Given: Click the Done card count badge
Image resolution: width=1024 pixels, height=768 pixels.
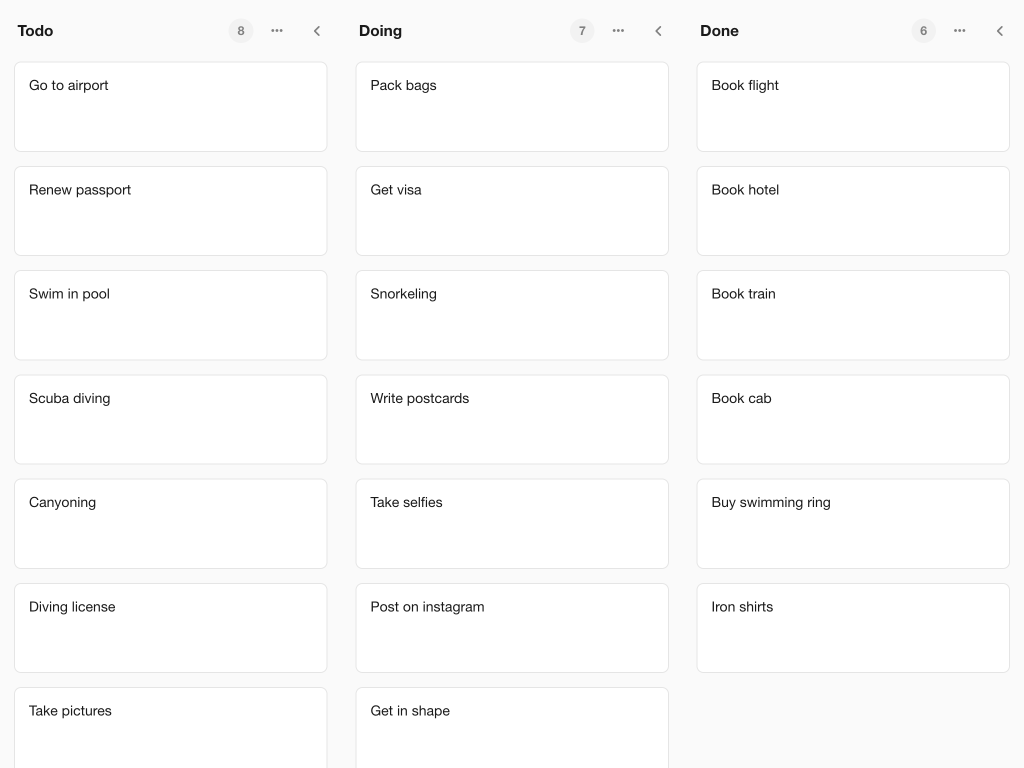Looking at the screenshot, I should click(923, 31).
